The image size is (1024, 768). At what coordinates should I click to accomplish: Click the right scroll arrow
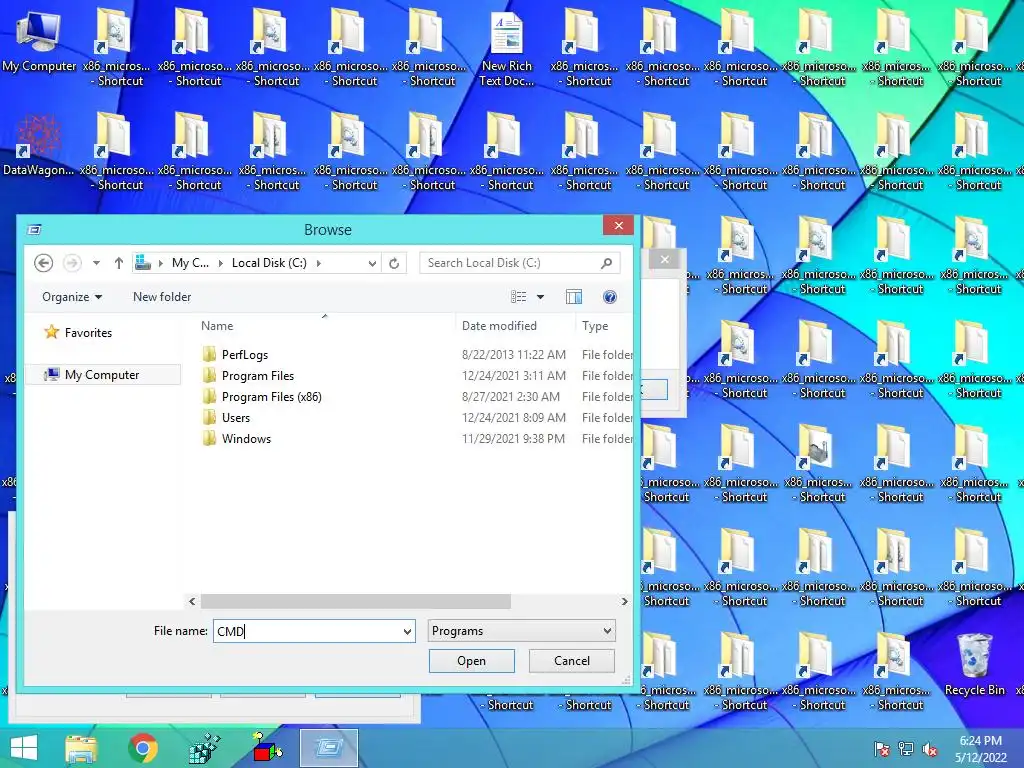(624, 601)
